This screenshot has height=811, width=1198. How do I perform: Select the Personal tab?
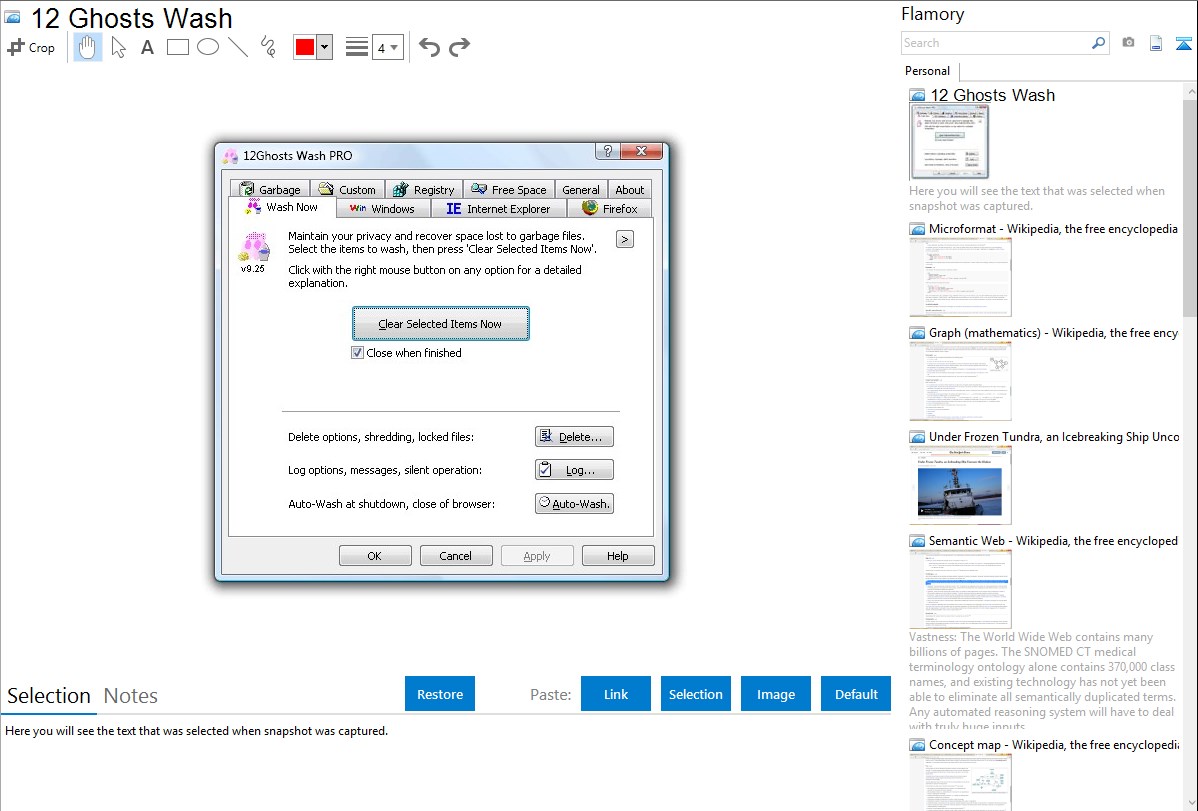tap(927, 71)
